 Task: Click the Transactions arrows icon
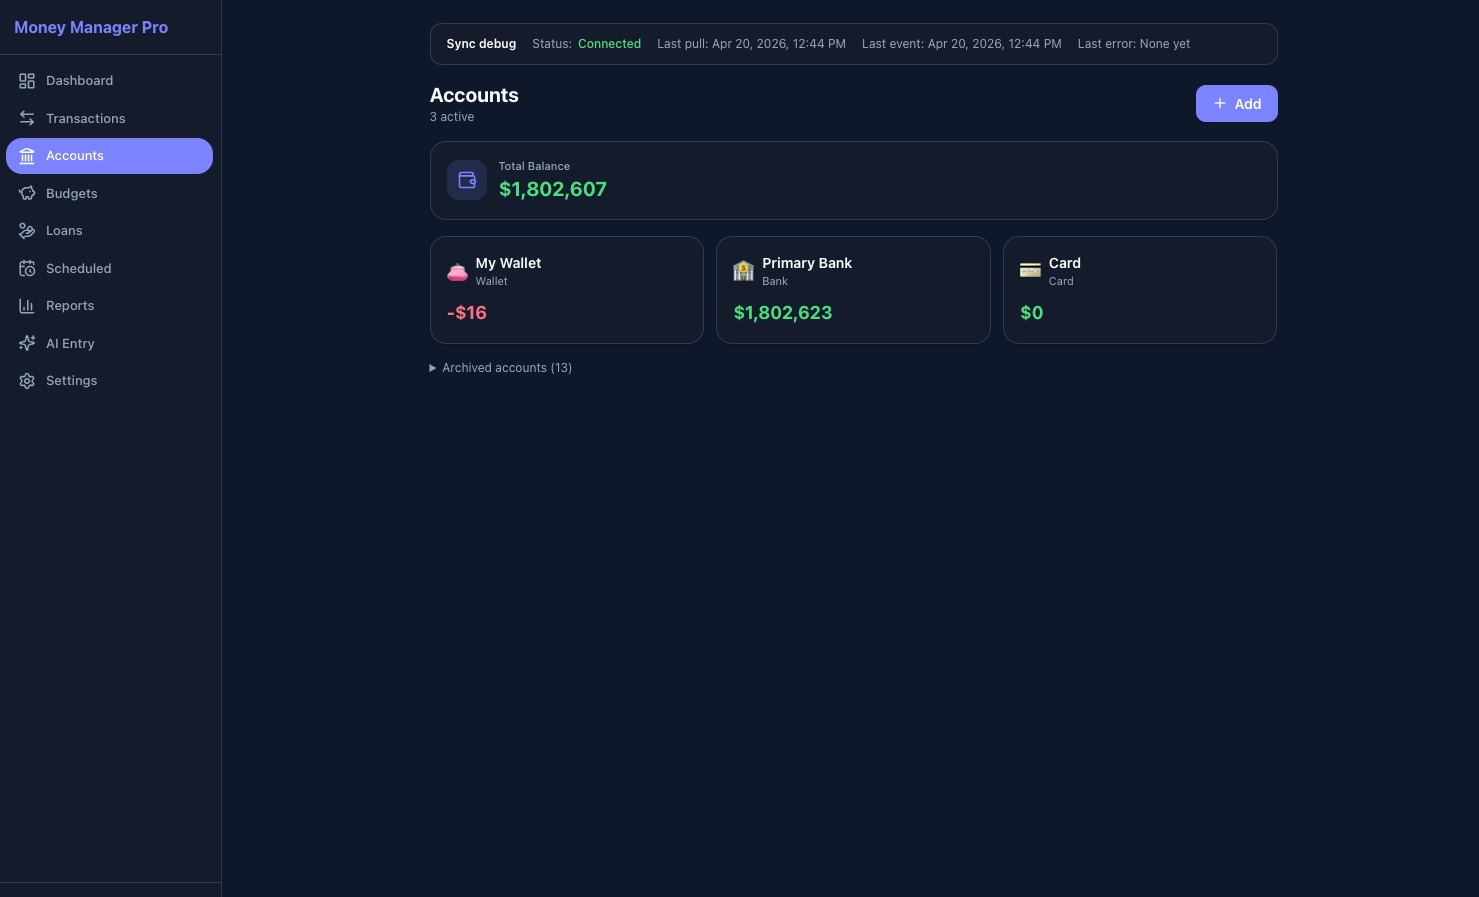coord(27,118)
